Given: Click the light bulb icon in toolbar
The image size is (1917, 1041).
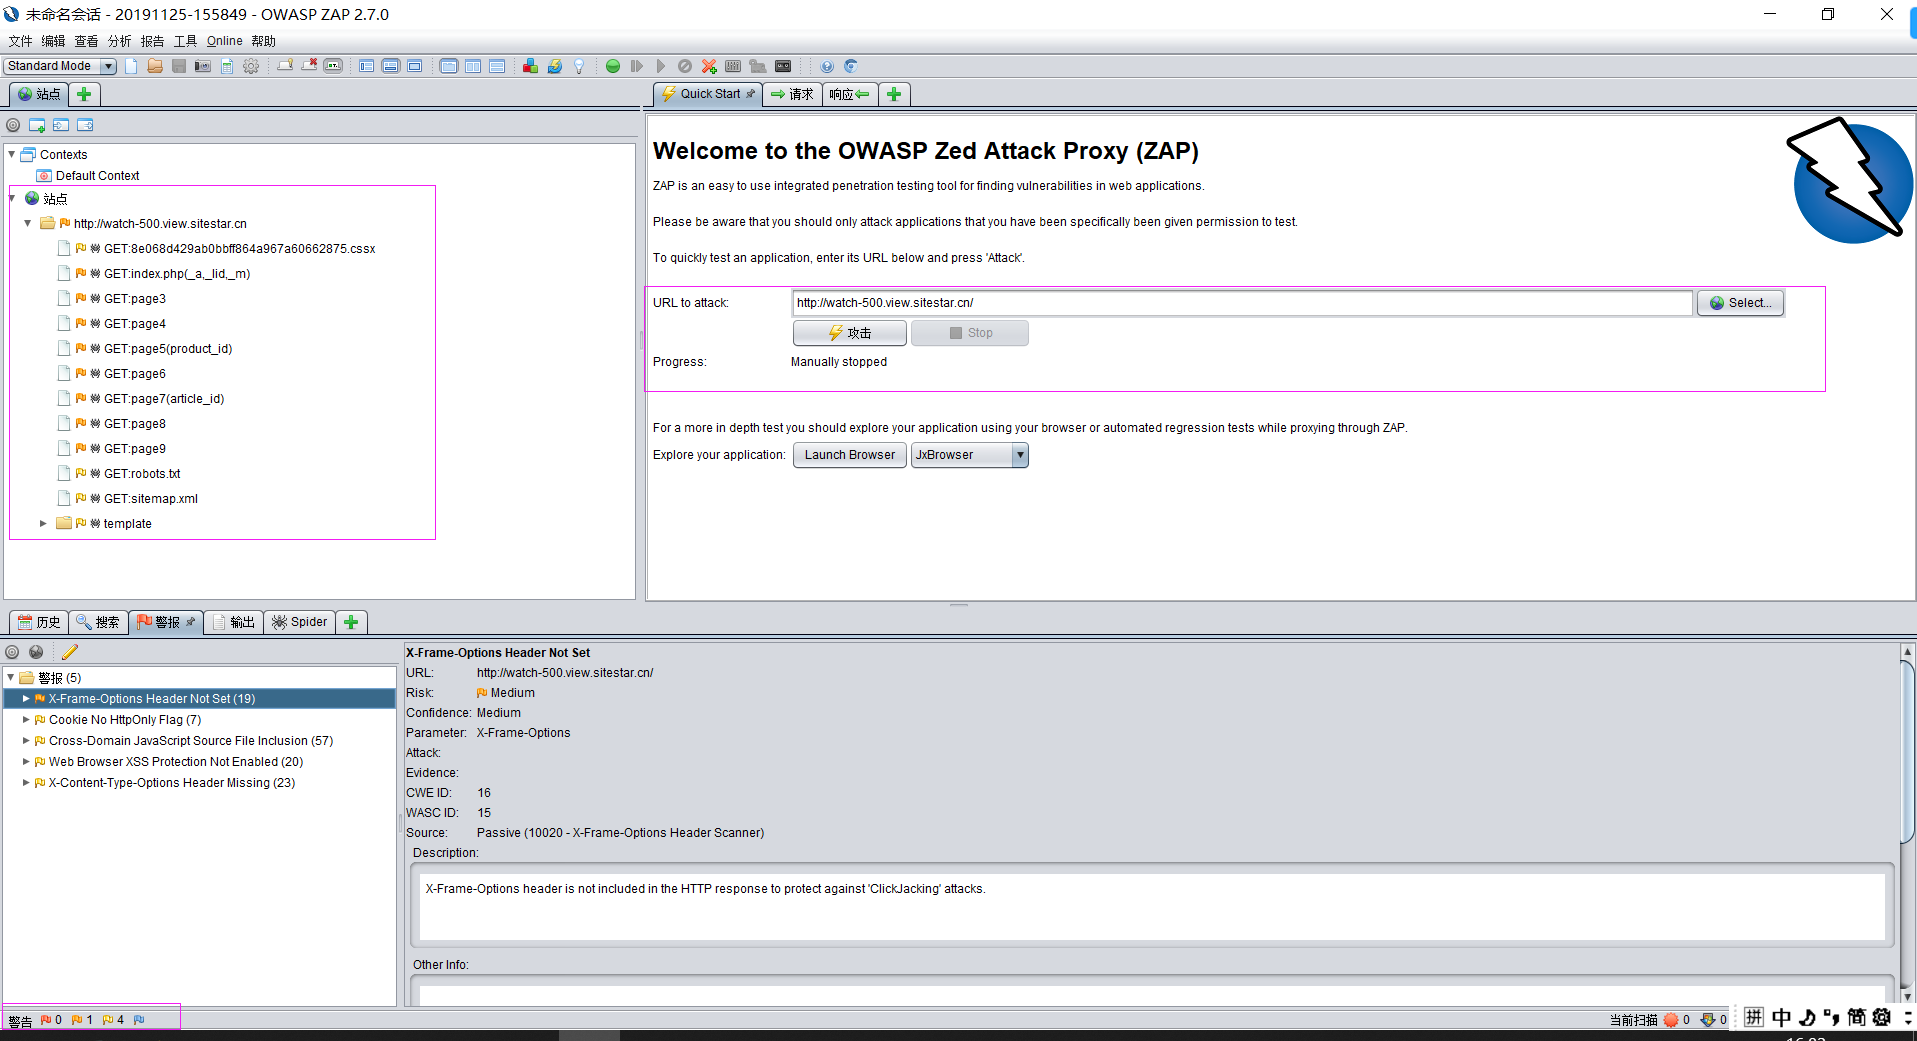Looking at the screenshot, I should click(578, 66).
